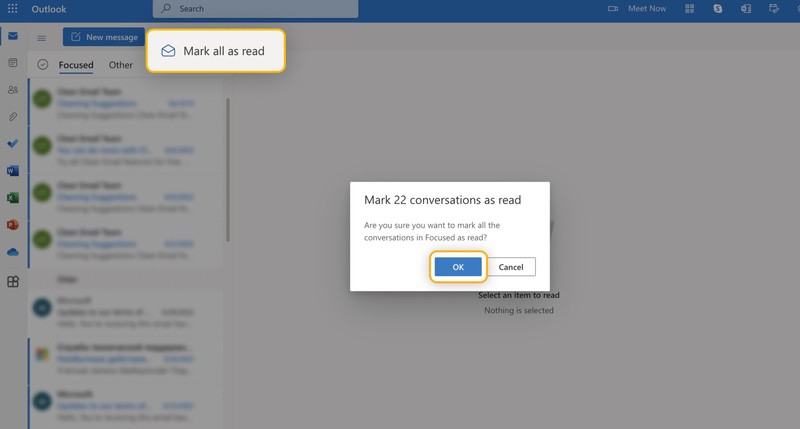Launch PowerPoint from the sidebar
The height and width of the screenshot is (429, 800).
tap(13, 225)
